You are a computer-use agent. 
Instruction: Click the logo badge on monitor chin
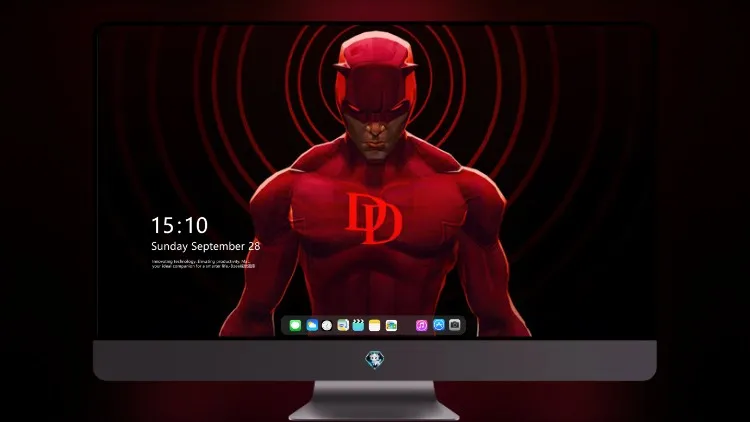click(x=375, y=360)
